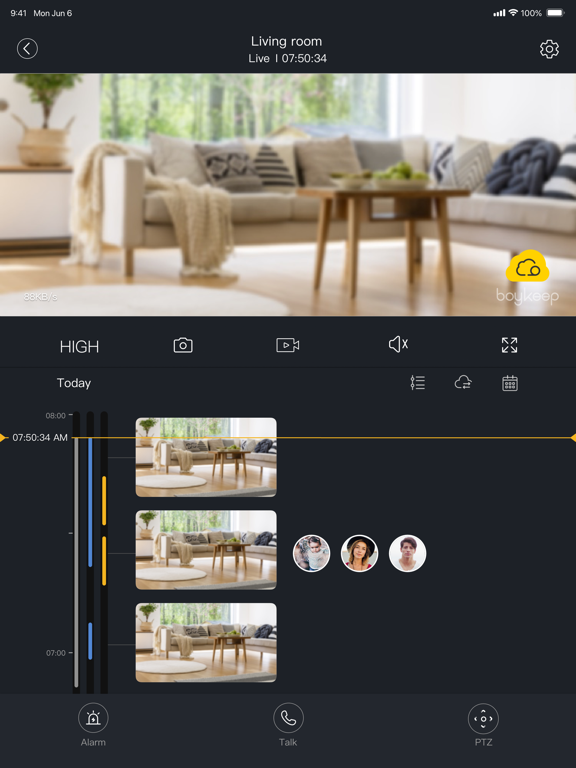This screenshot has height=768, width=576.
Task: Click the short blue segment near 07:00
Action: [90, 641]
